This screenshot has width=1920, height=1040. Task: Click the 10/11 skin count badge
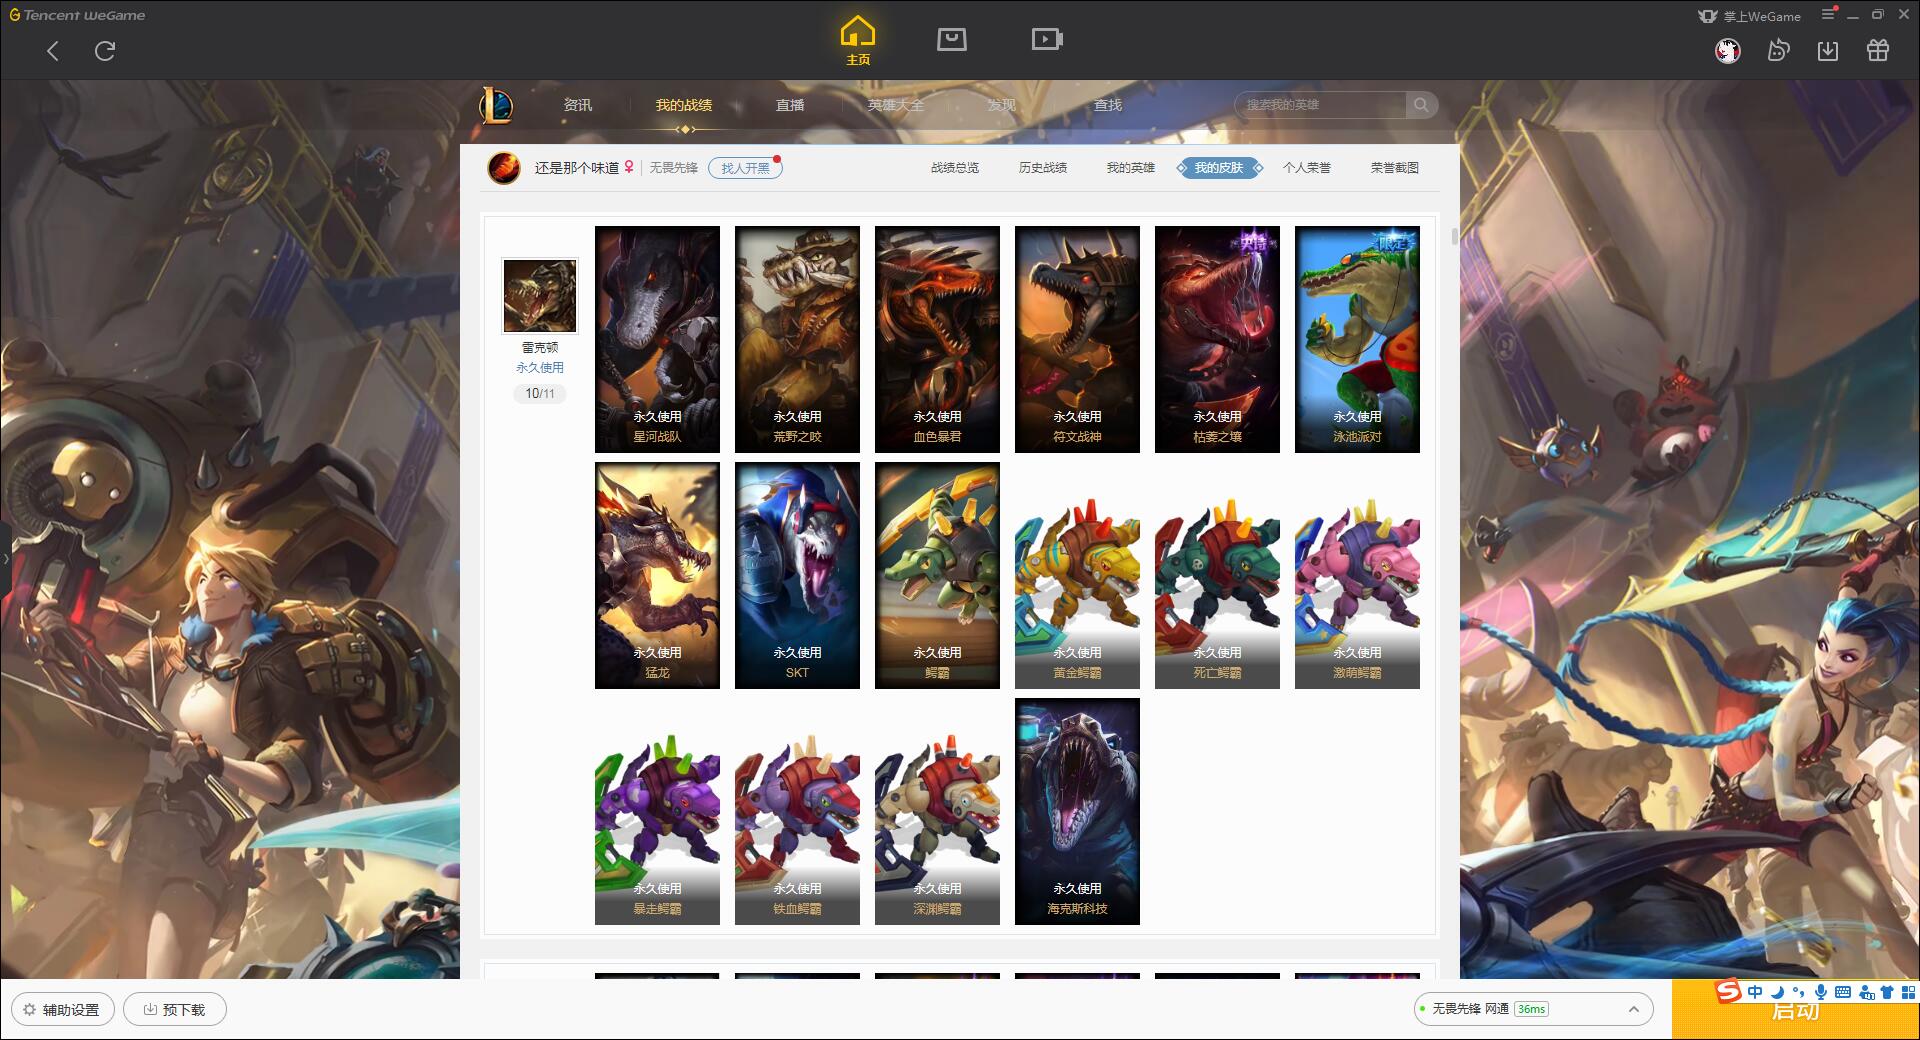540,394
